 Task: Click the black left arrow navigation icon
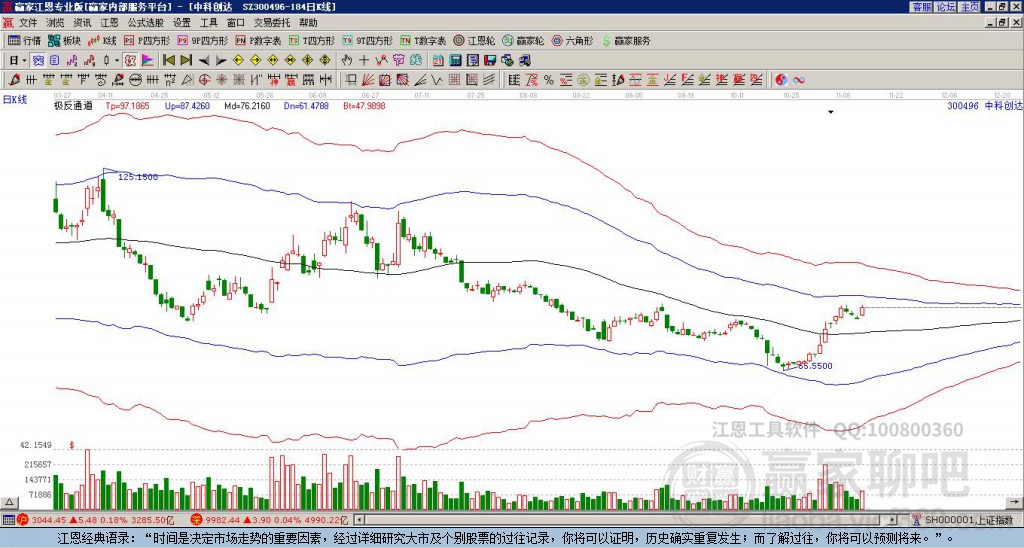point(204,61)
